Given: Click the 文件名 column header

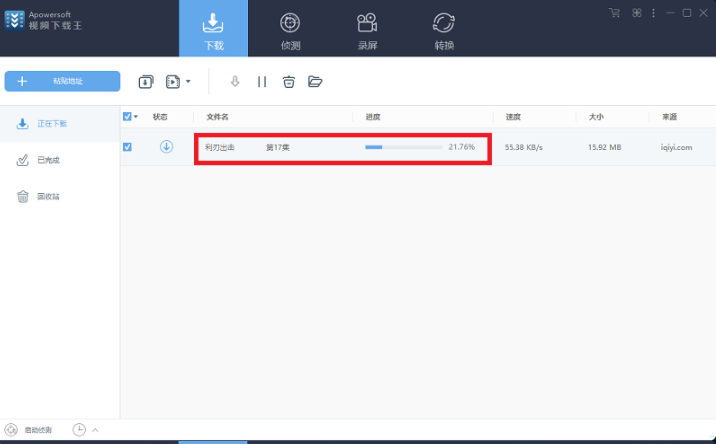Looking at the screenshot, I should click(217, 117).
